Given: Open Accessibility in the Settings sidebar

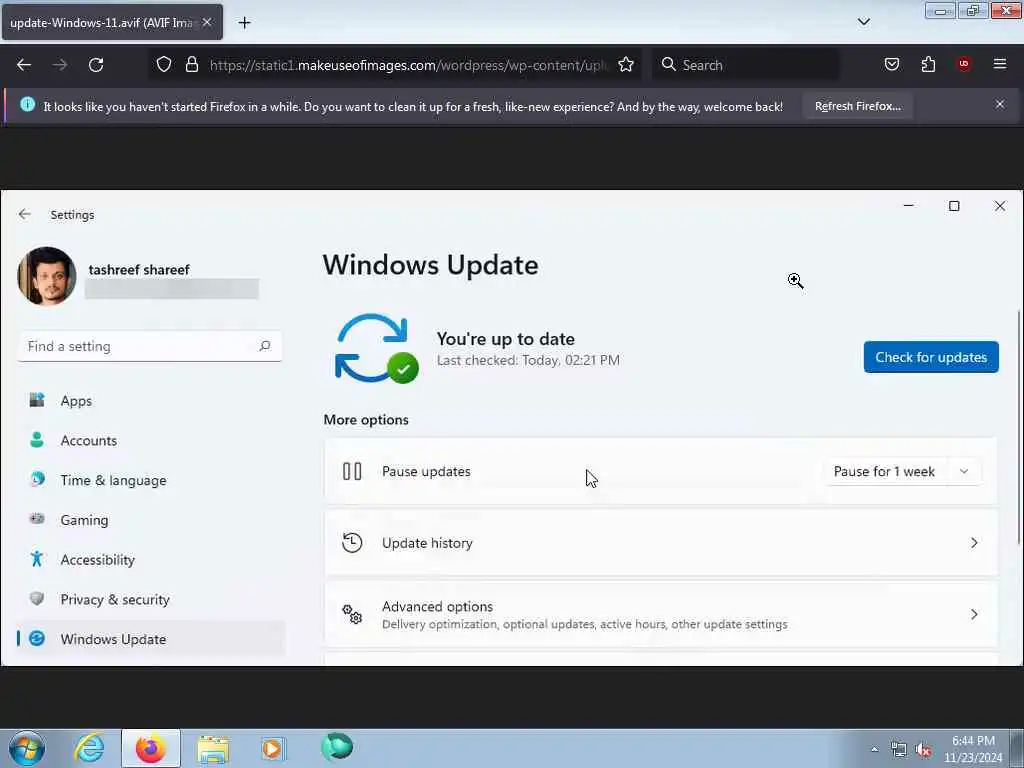Looking at the screenshot, I should [x=150, y=560].
